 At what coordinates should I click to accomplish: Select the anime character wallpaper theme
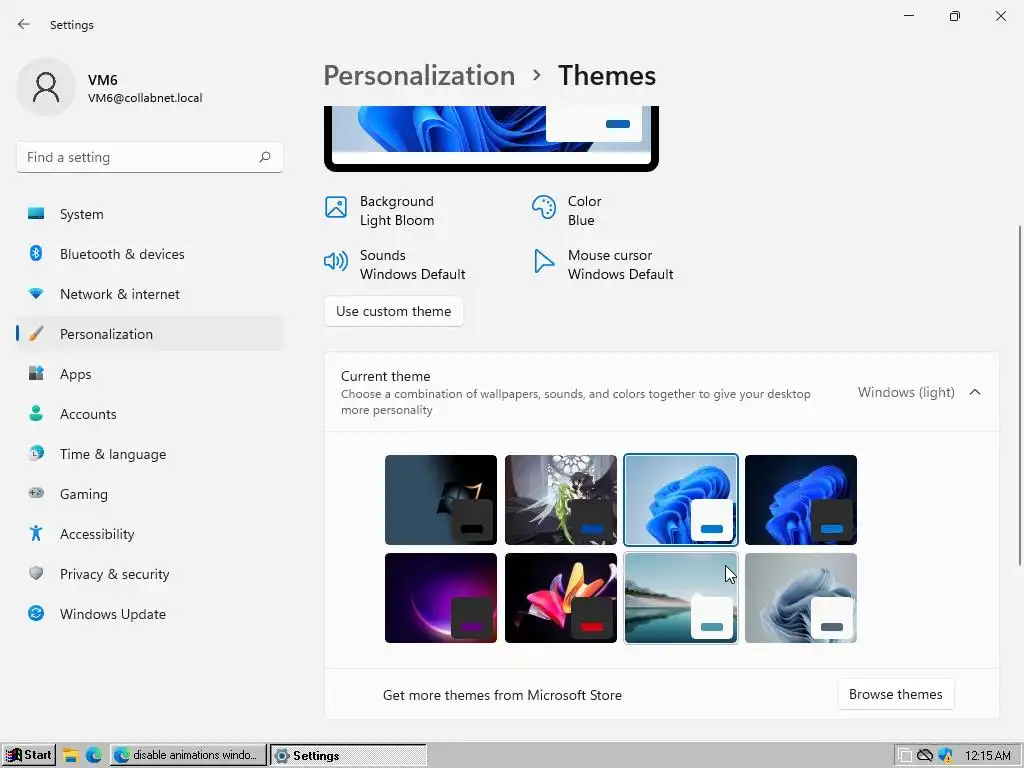(560, 500)
